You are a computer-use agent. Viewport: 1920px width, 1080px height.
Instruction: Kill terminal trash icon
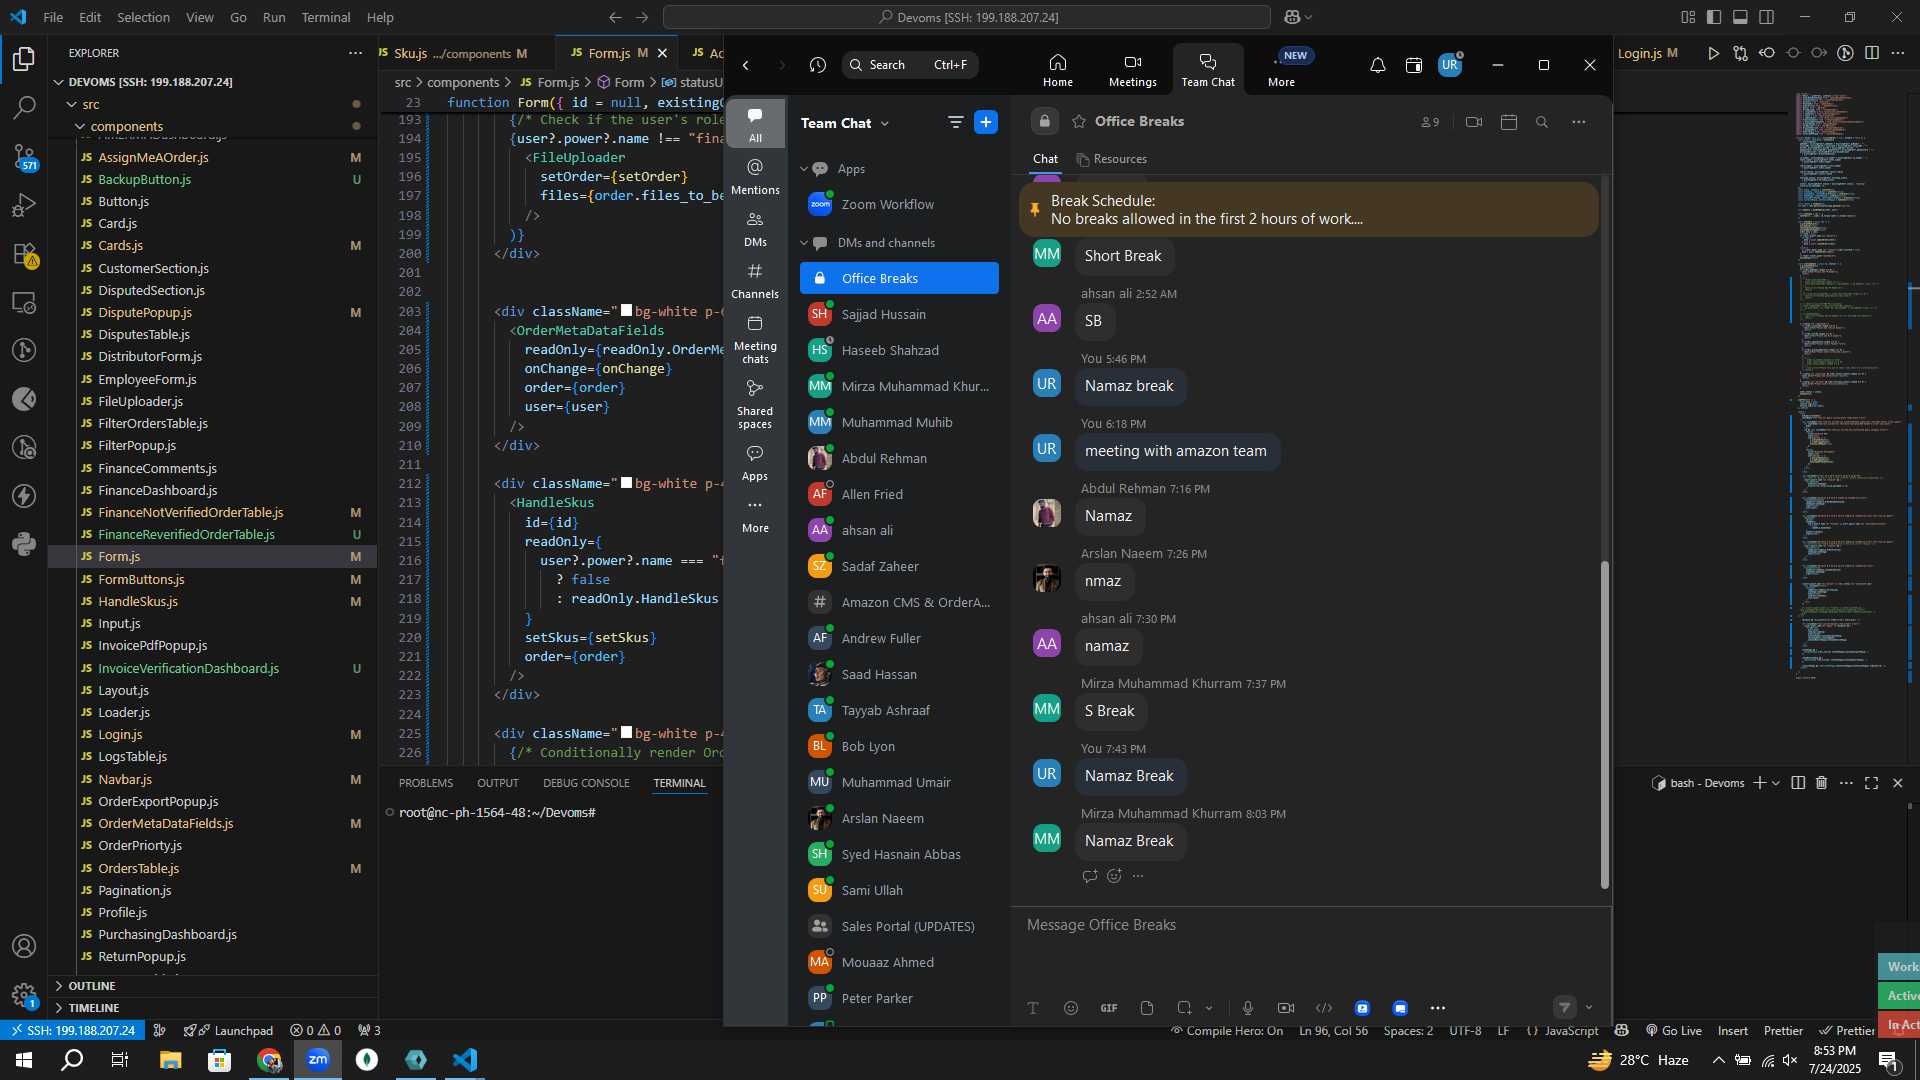click(x=1821, y=783)
